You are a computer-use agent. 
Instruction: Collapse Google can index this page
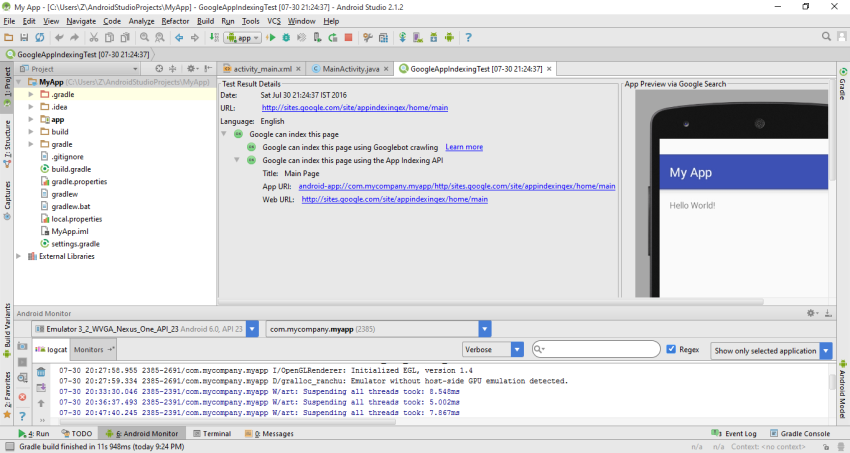224,134
